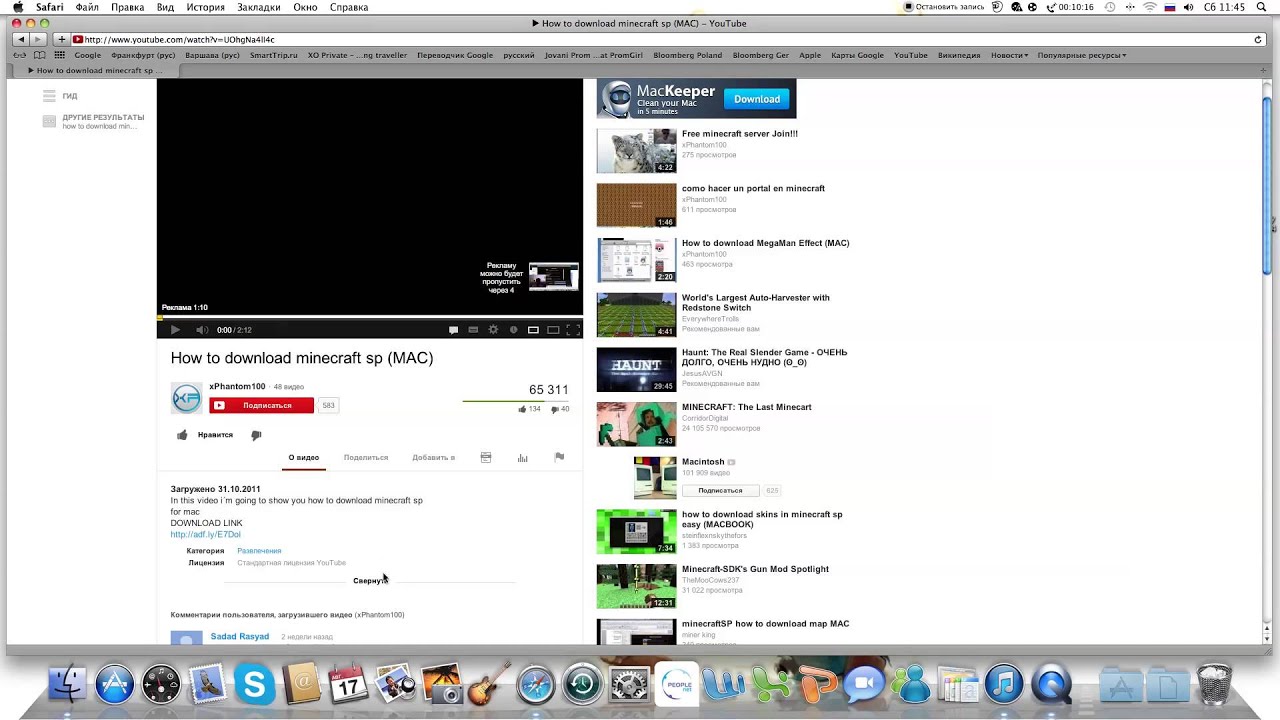Open the Развлечения category link
Screen dimensions: 1280x720
[x=259, y=551]
